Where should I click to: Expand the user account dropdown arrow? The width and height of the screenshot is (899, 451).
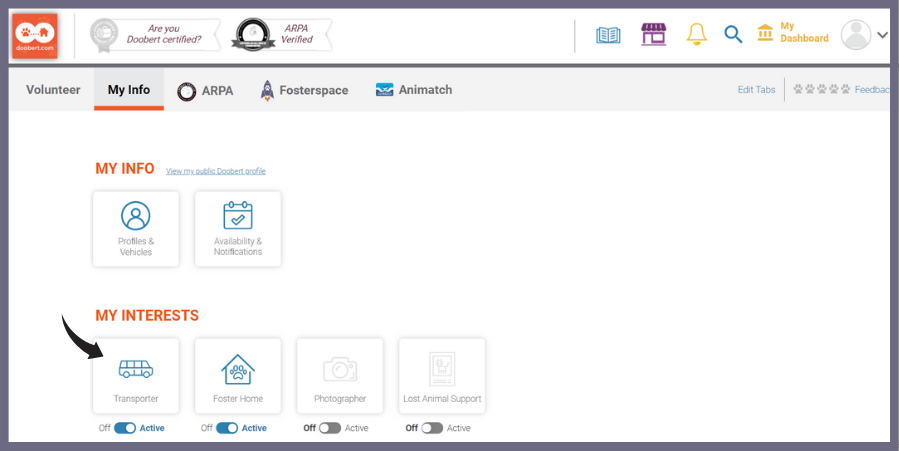[x=882, y=35]
